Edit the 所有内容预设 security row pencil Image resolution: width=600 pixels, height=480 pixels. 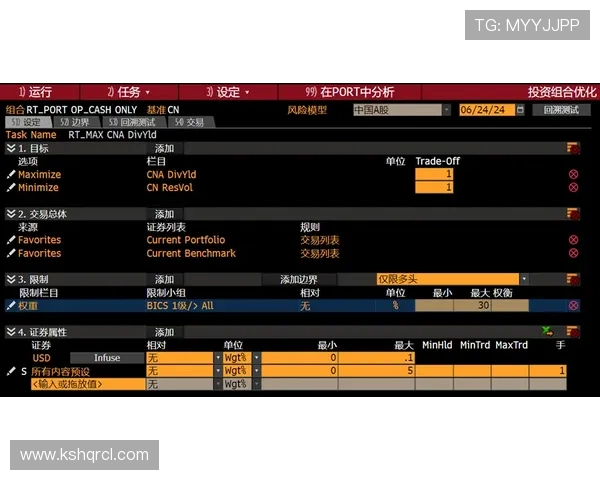(x=11, y=371)
